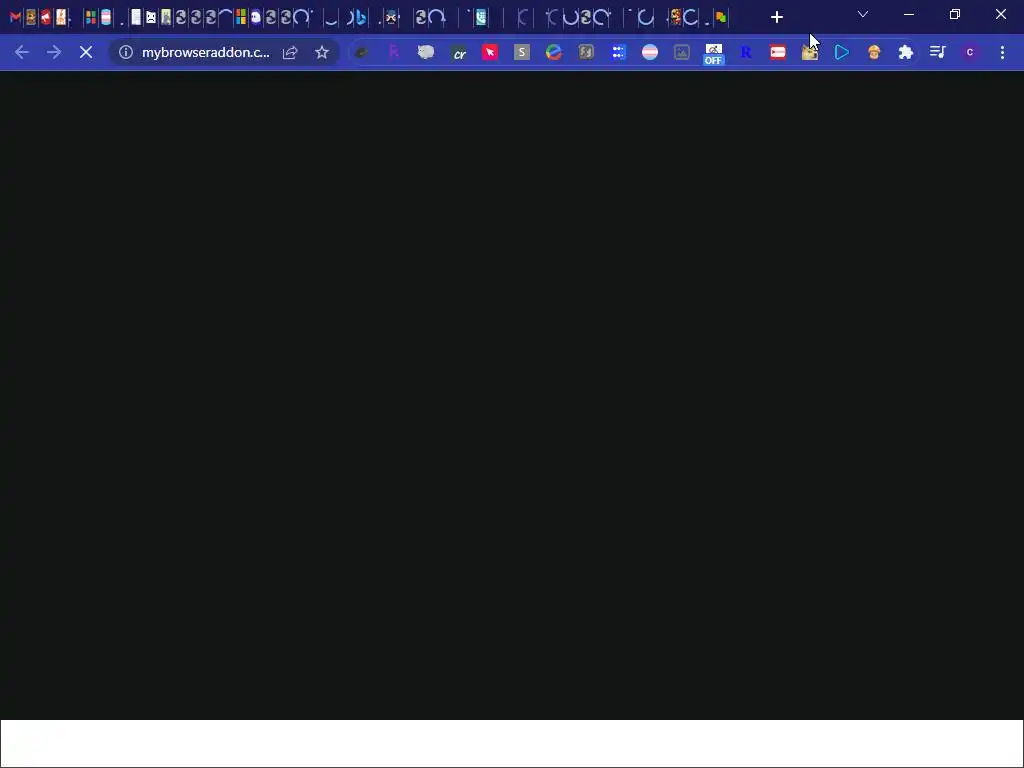Open a new tab with plus
This screenshot has width=1024, height=768.
point(776,18)
